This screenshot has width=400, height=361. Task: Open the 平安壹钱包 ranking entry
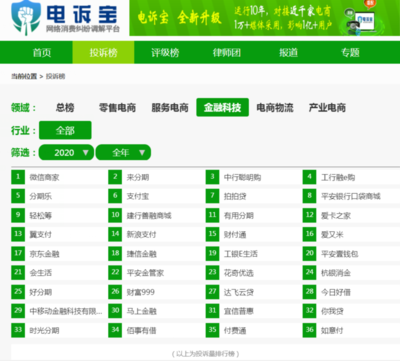[340, 254]
